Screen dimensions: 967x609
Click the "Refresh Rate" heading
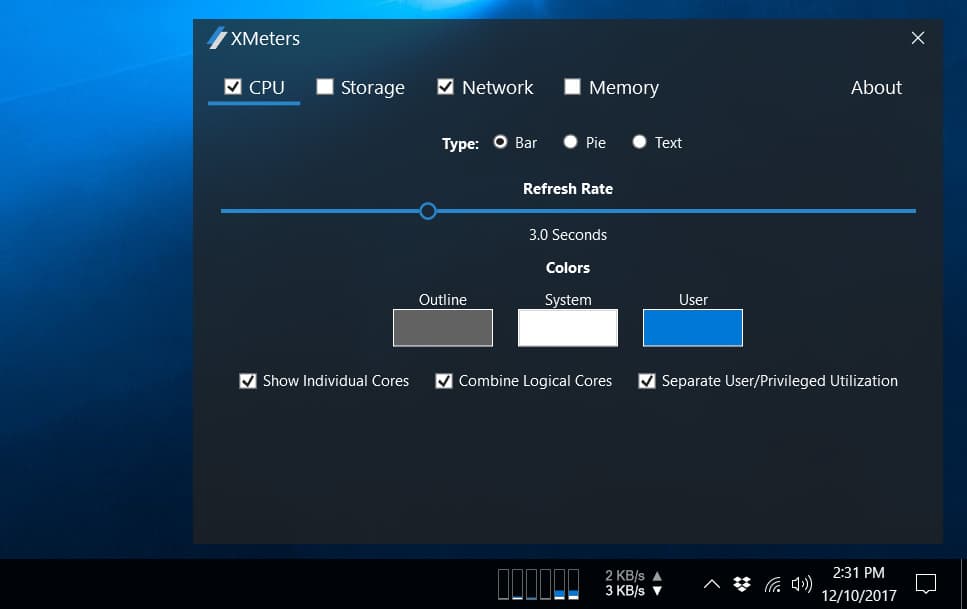click(x=567, y=189)
